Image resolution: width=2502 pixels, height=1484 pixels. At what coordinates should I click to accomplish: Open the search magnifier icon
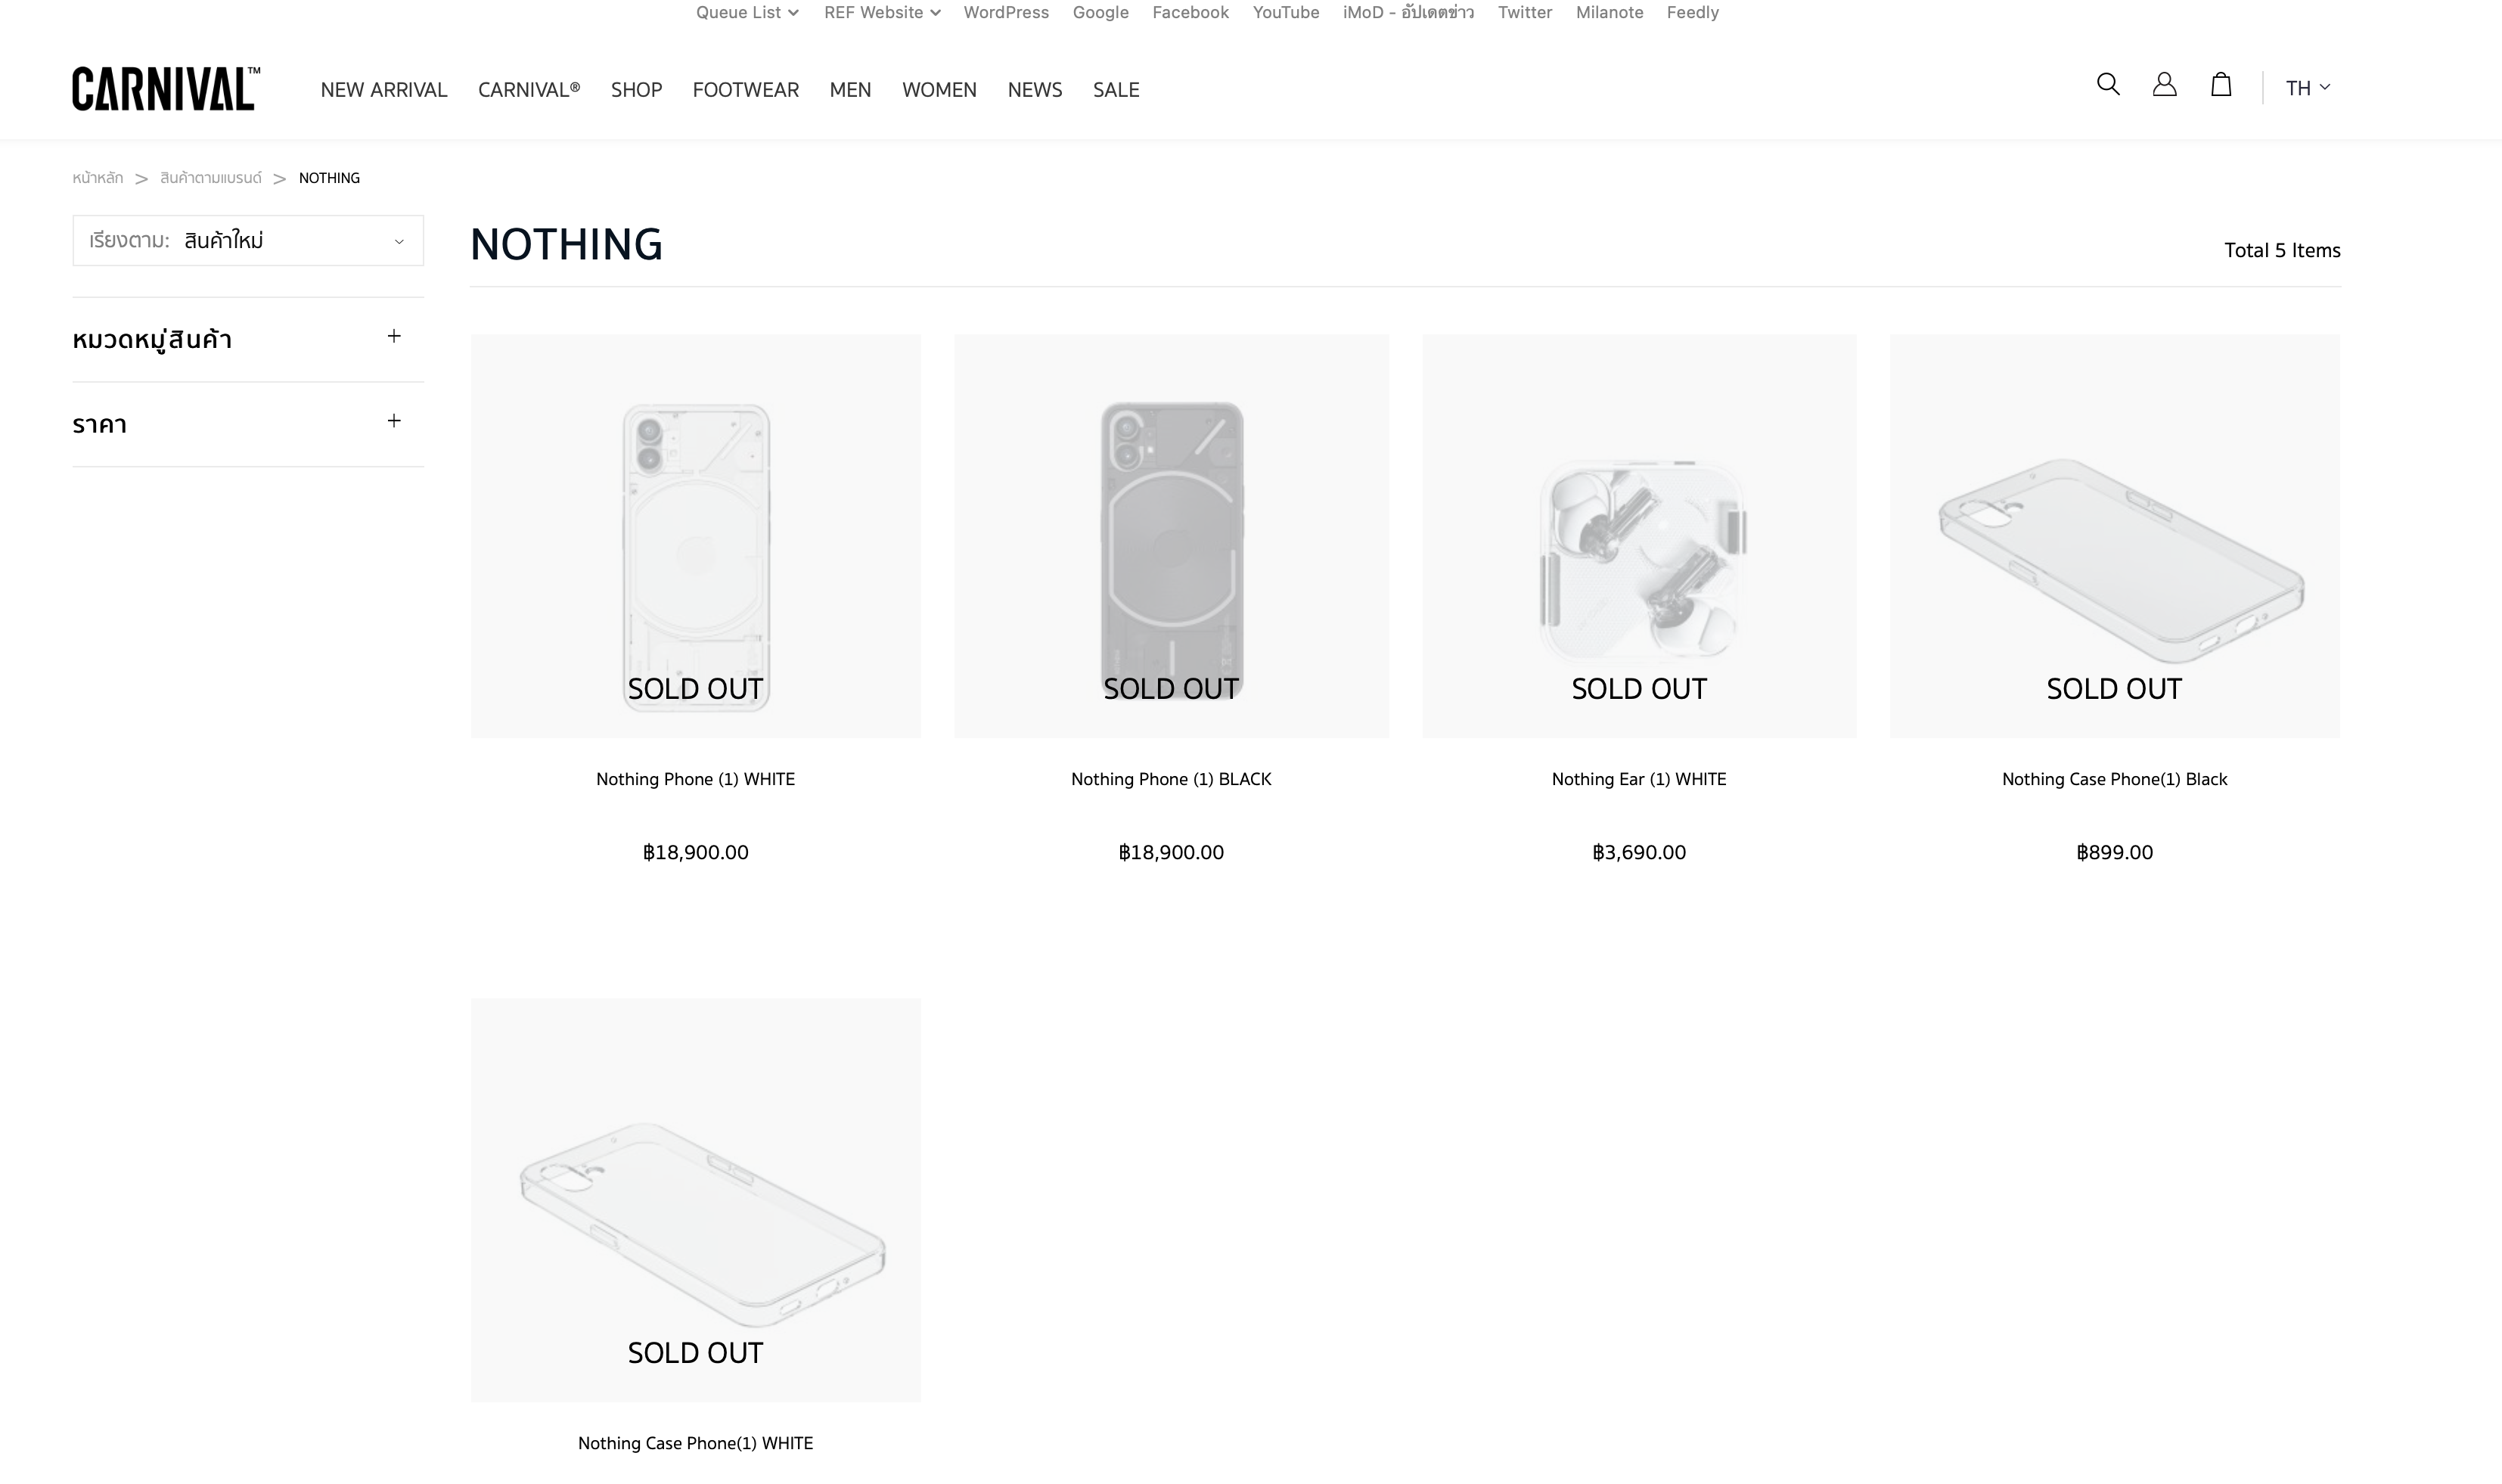(x=2107, y=85)
